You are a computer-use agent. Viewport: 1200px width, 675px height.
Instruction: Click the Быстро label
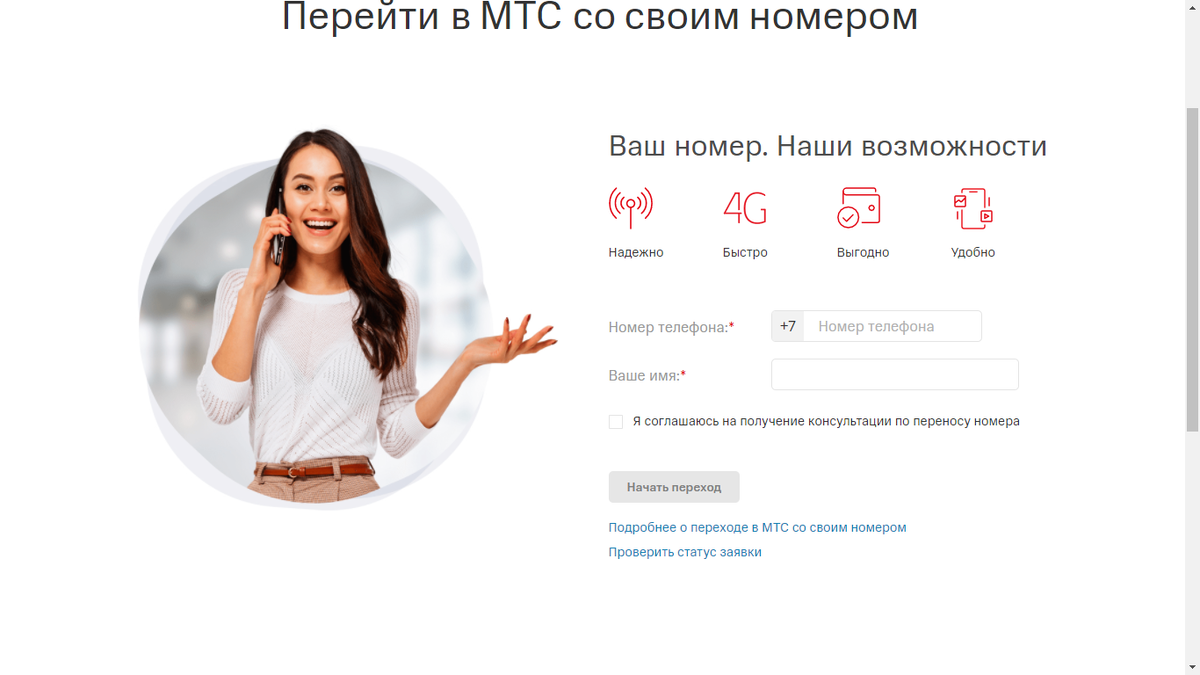(x=745, y=253)
